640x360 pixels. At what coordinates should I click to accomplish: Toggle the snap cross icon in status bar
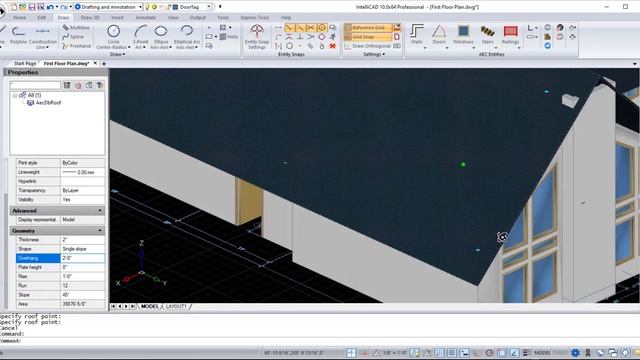click(x=351, y=353)
